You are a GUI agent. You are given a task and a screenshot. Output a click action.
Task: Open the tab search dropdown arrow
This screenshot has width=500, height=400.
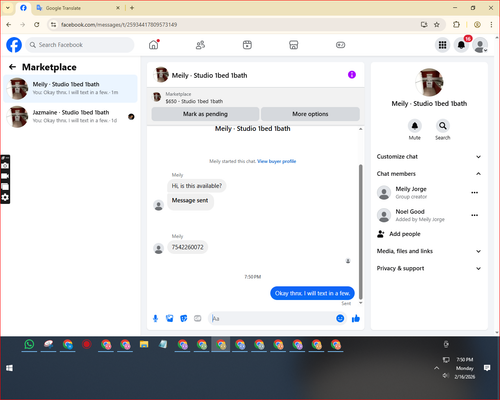pos(8,8)
